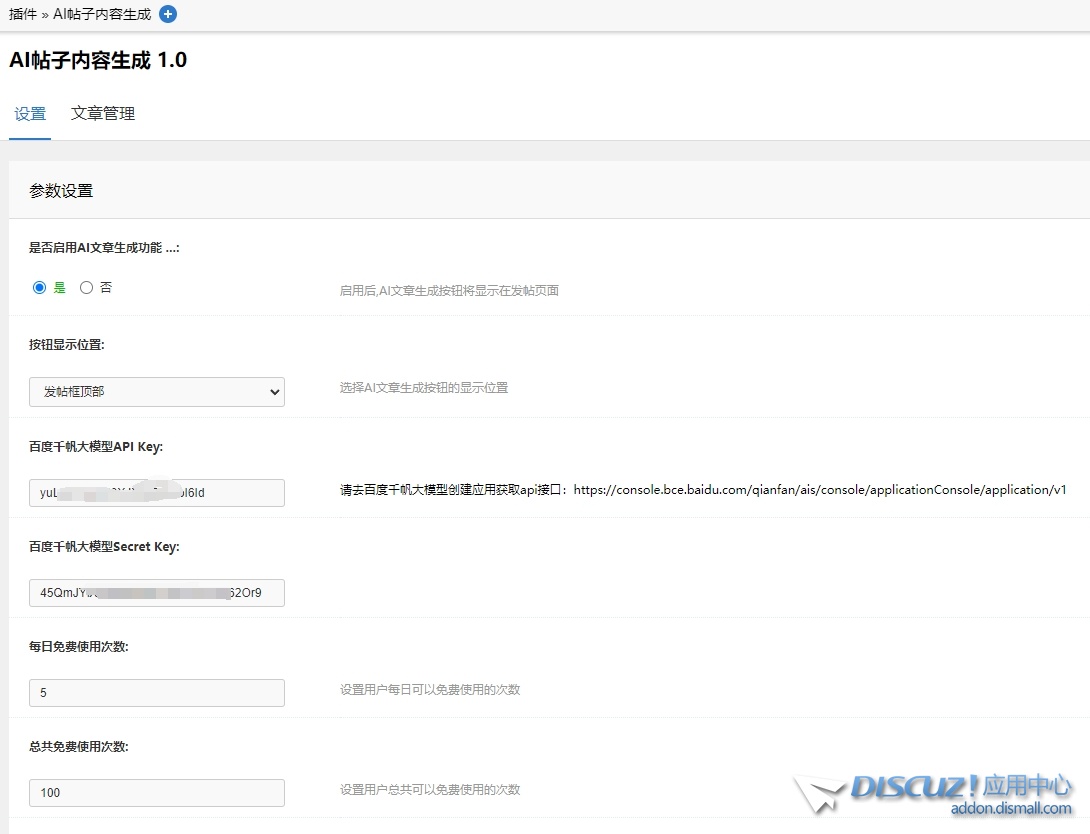Focus the 百度千帆大模型 Secret Key input field
The height and width of the screenshot is (834, 1090).
click(x=157, y=593)
